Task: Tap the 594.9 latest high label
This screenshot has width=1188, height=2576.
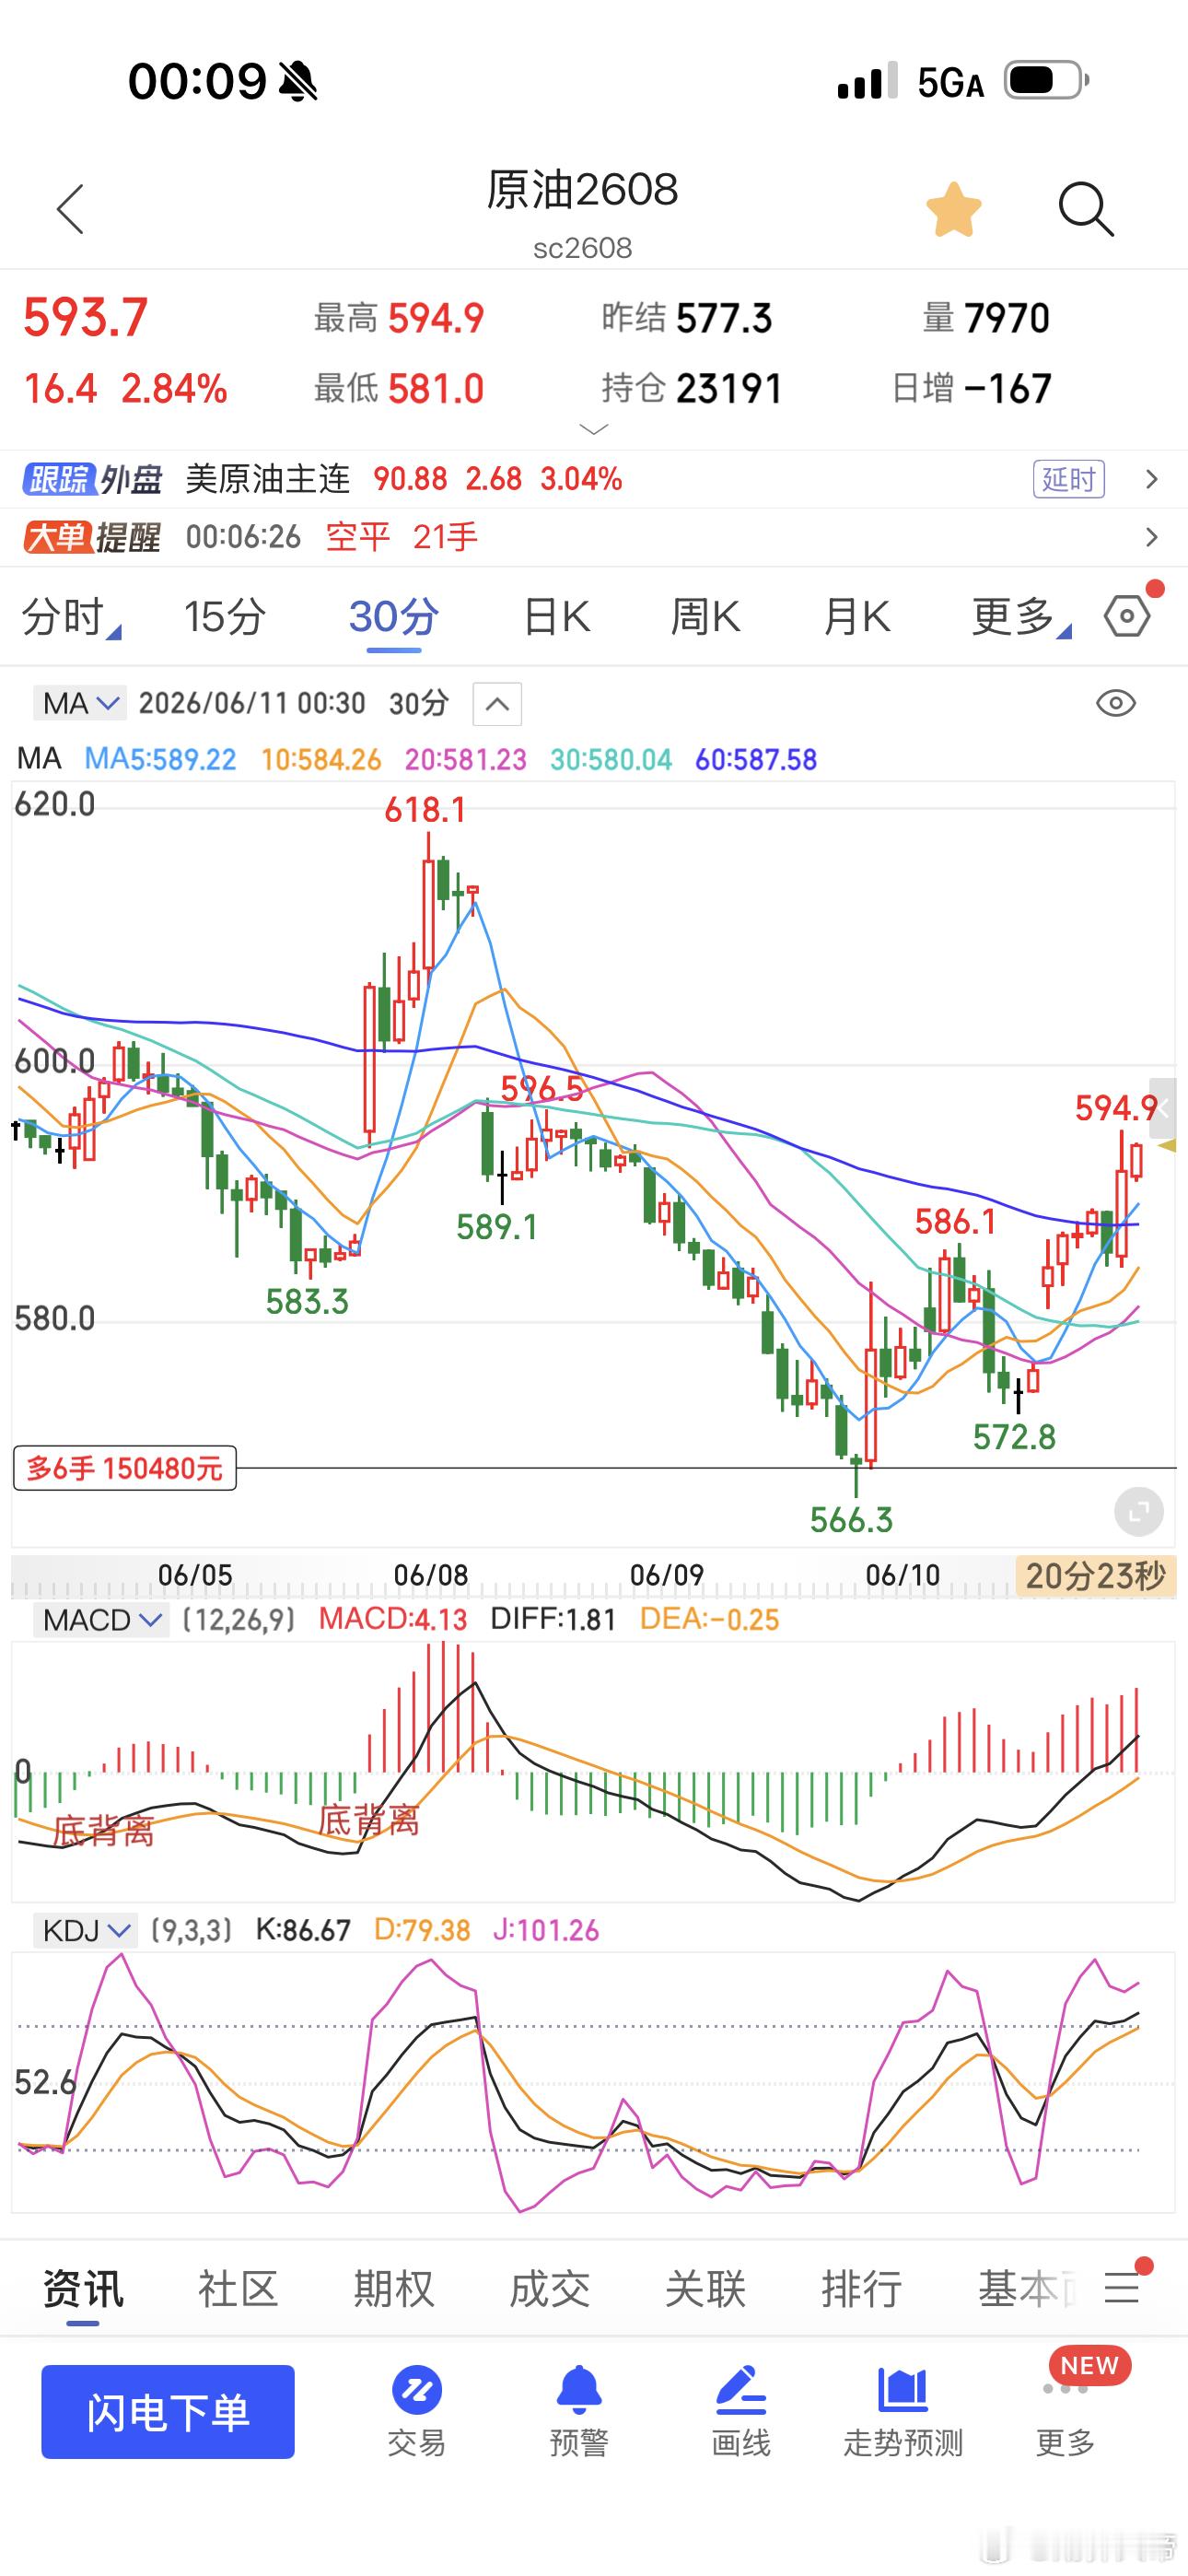Action: 1116,1108
